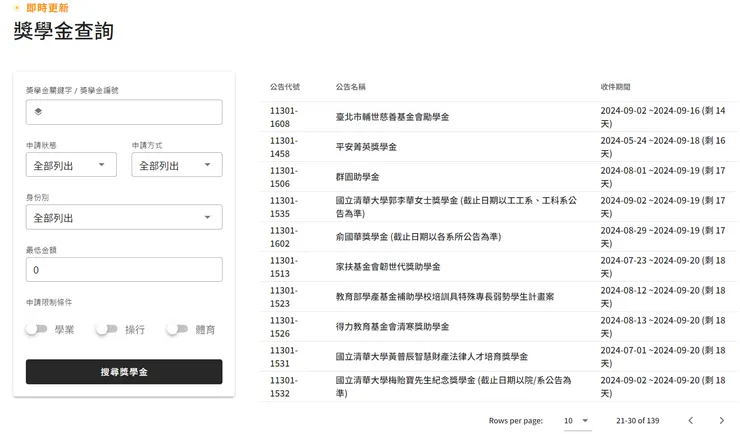Click period 2024-05-24 ~2024-09-18

tap(663, 147)
